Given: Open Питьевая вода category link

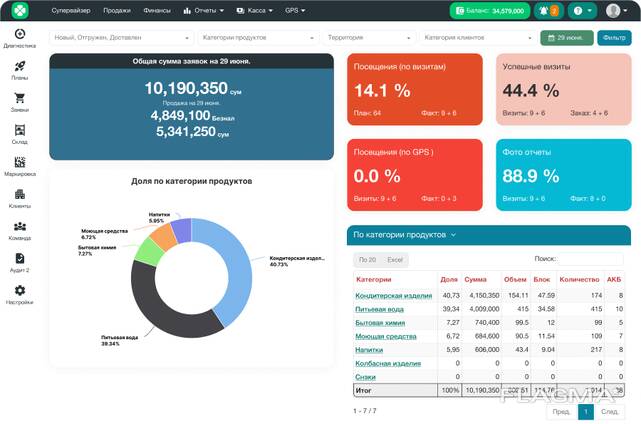Looking at the screenshot, I should (379, 309).
